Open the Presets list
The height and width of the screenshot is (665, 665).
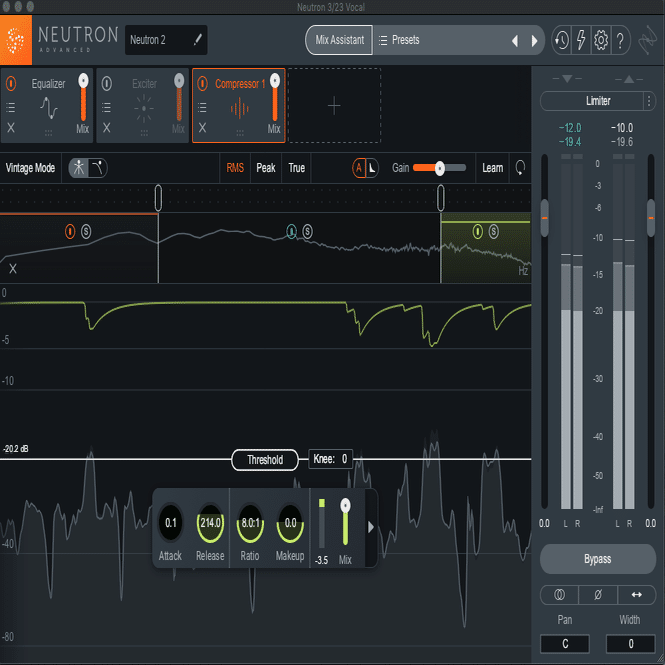(399, 40)
